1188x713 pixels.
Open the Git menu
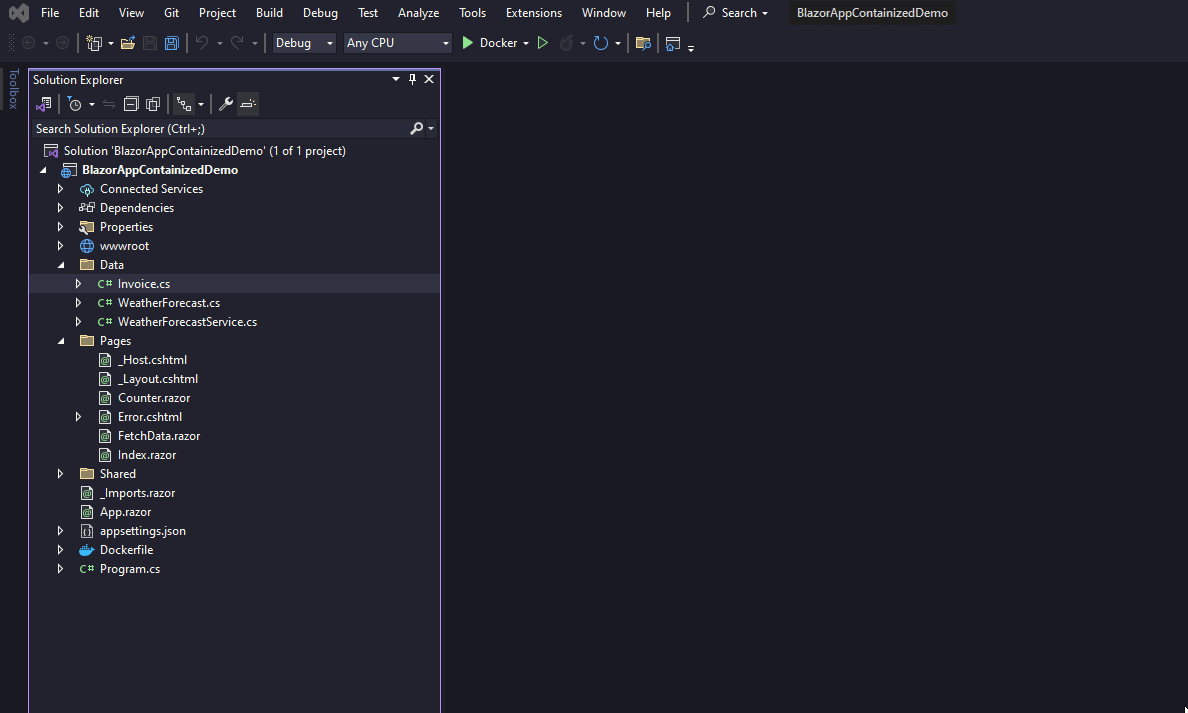(x=171, y=13)
